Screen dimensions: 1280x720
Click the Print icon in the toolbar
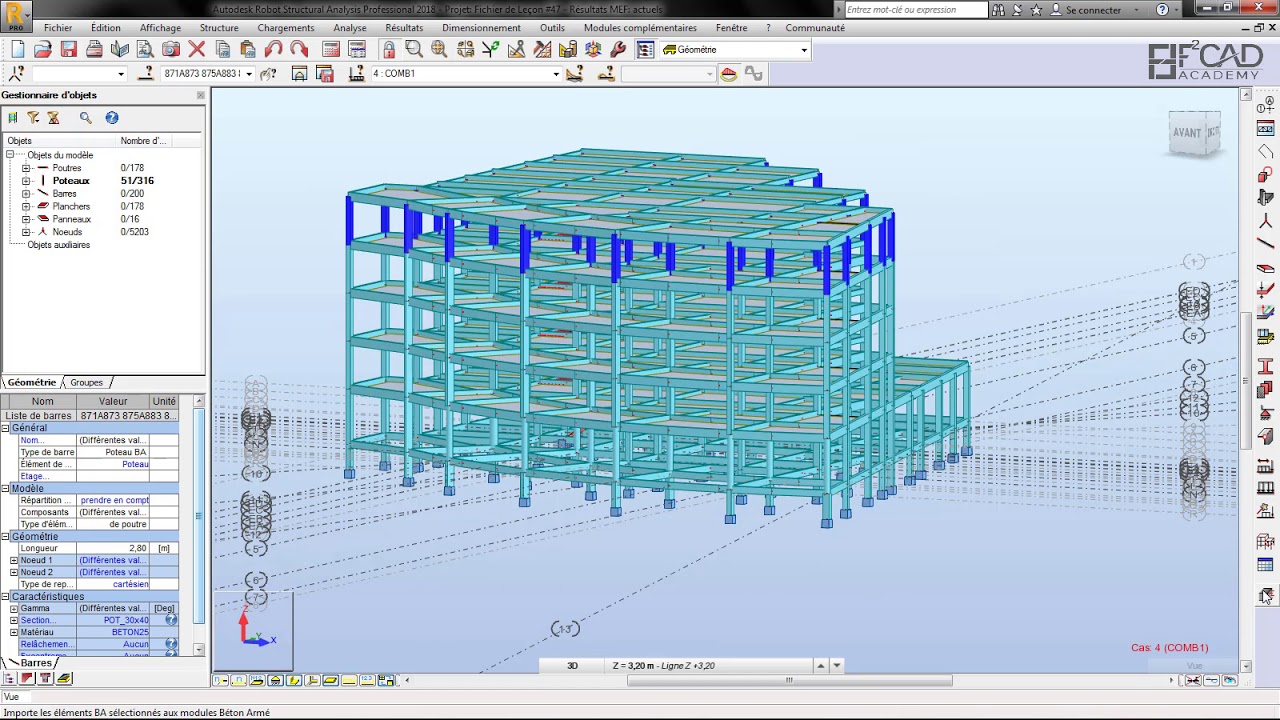pos(94,49)
